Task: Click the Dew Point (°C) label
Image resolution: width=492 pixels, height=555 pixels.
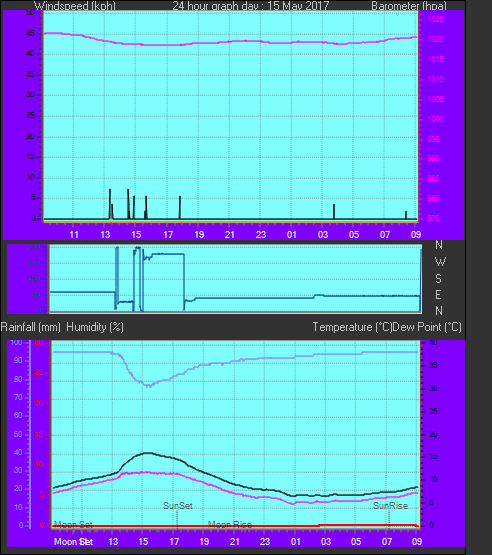Action: pos(427,327)
